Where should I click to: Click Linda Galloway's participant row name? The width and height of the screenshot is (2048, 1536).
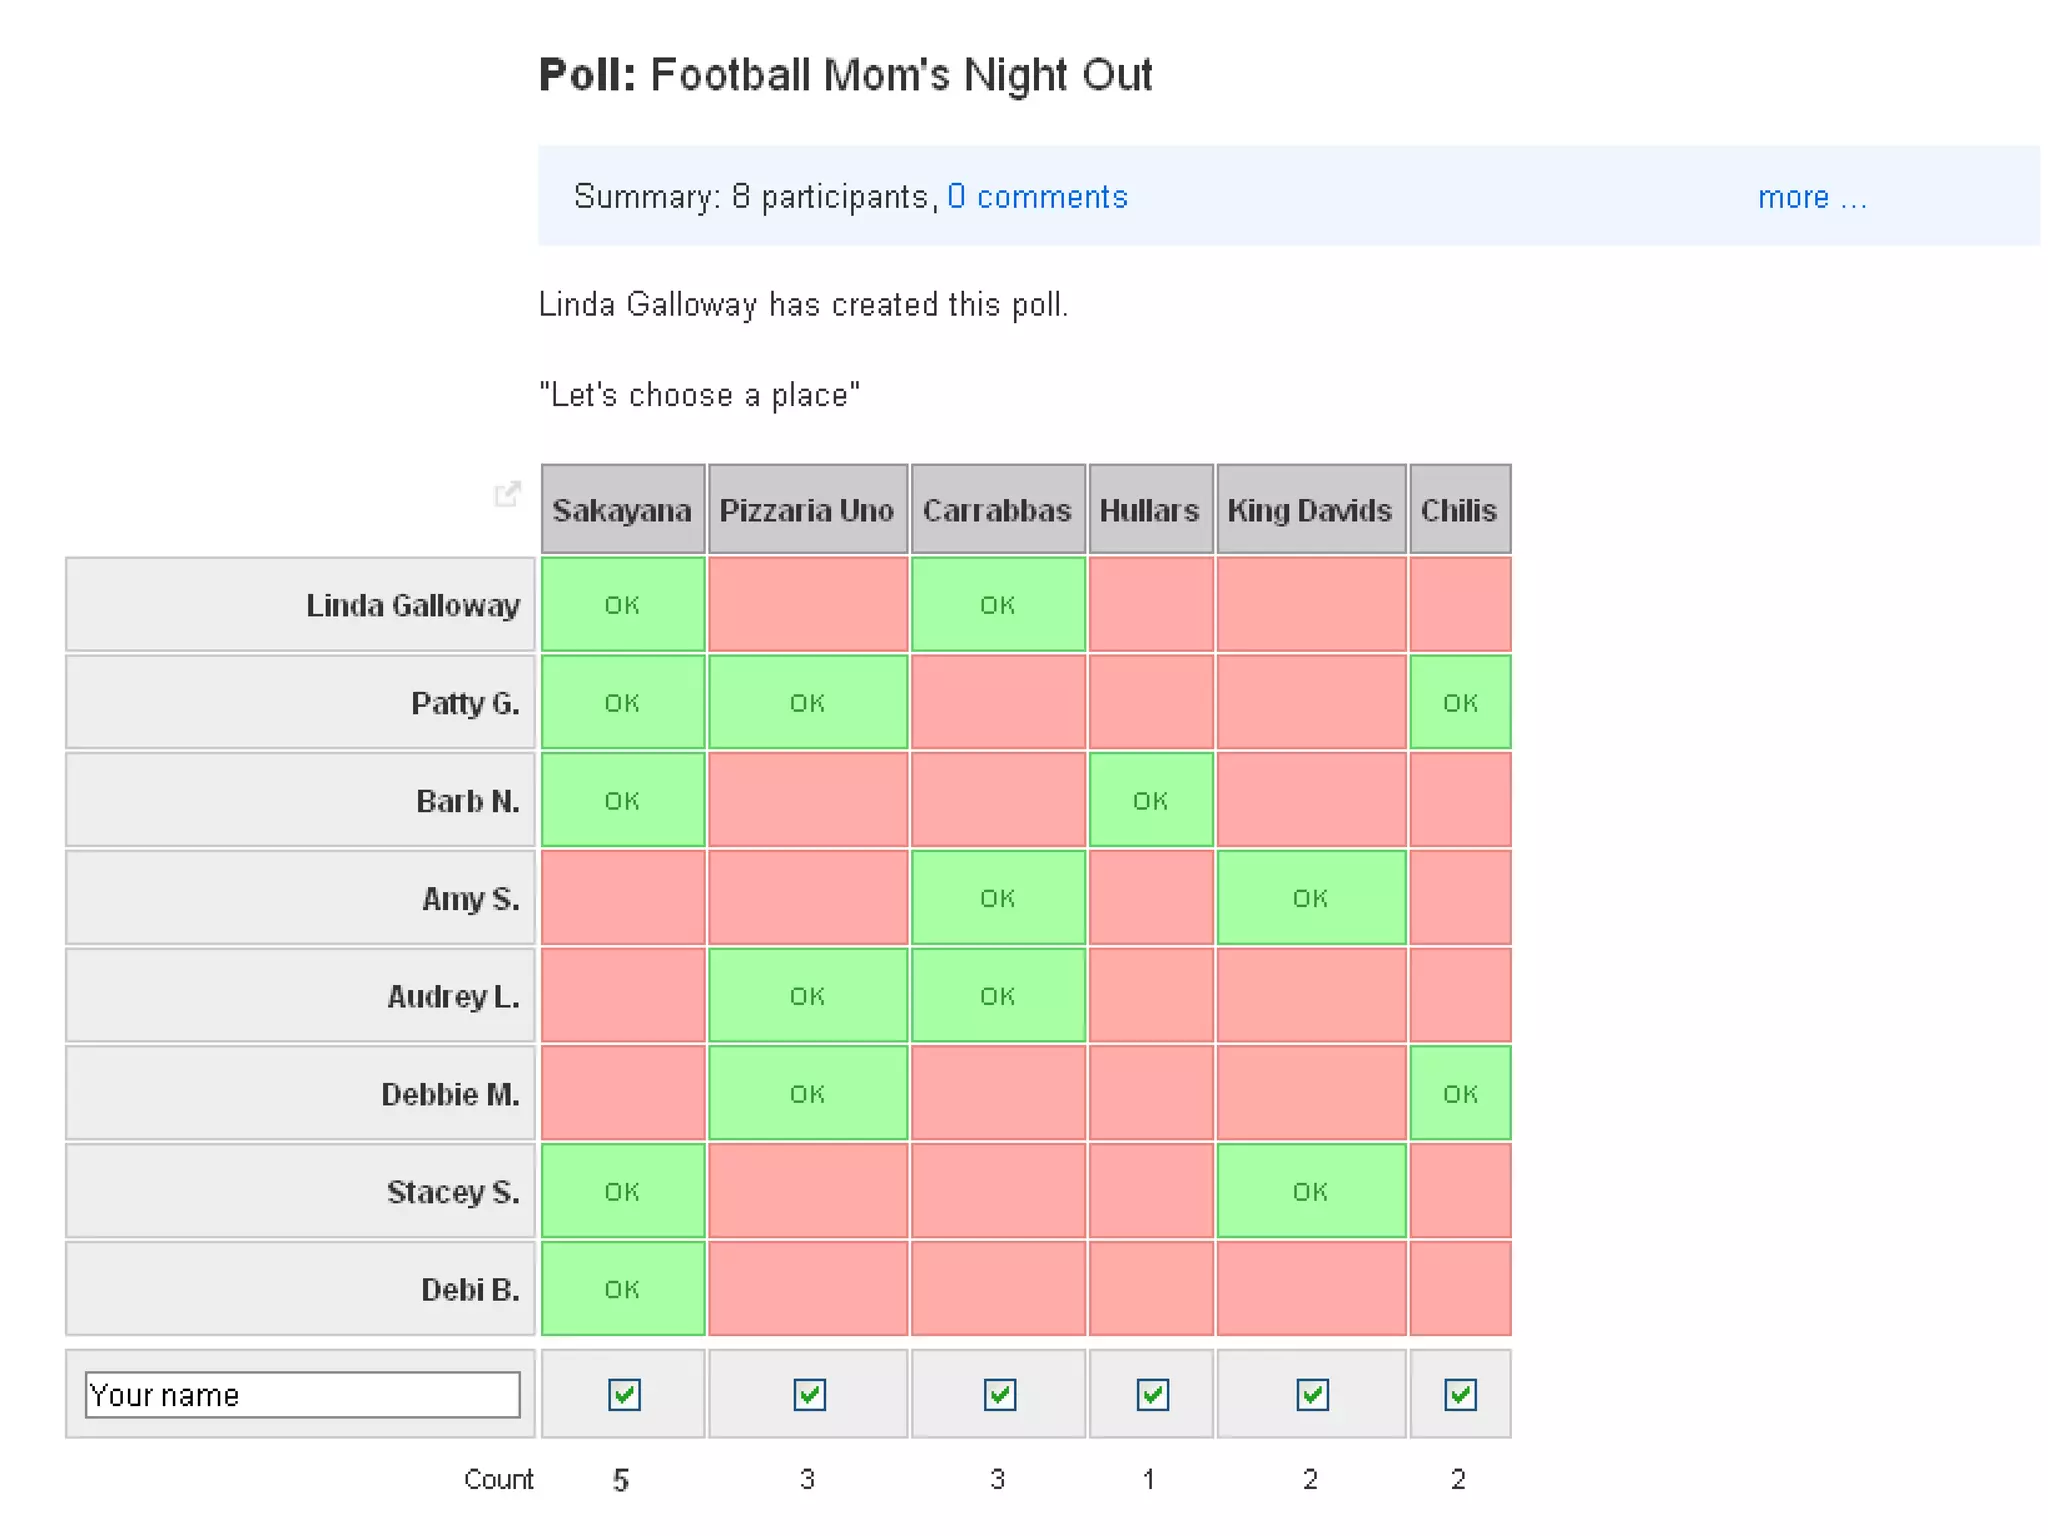pyautogui.click(x=412, y=605)
